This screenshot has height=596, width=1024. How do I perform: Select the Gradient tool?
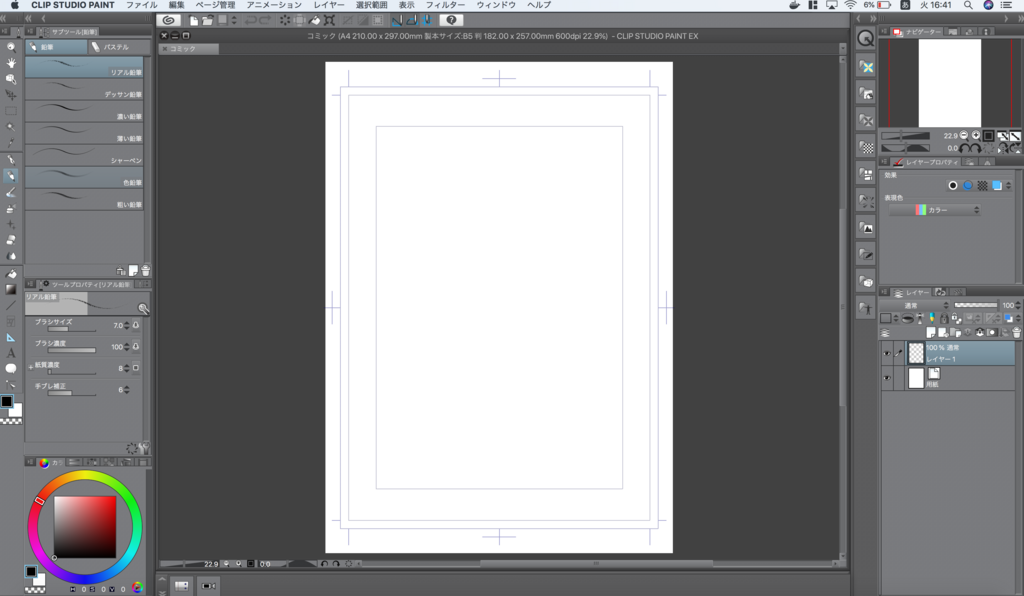(x=10, y=289)
